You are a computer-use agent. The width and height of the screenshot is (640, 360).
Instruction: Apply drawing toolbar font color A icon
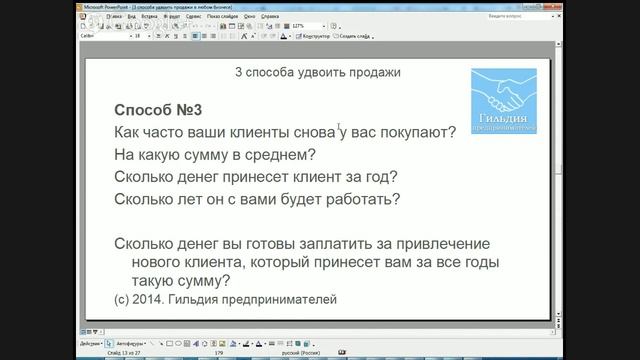tap(259, 344)
